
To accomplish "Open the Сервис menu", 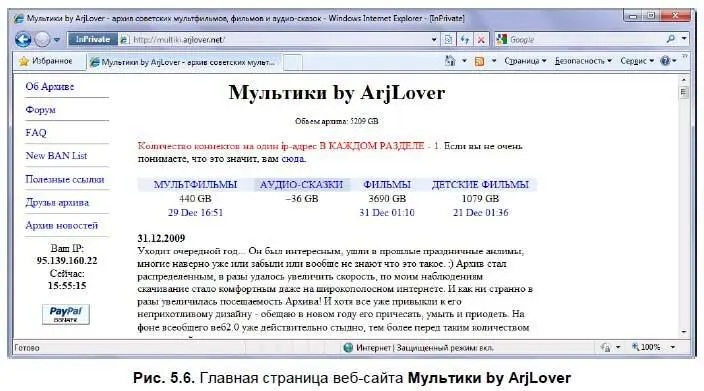I will click(x=637, y=61).
